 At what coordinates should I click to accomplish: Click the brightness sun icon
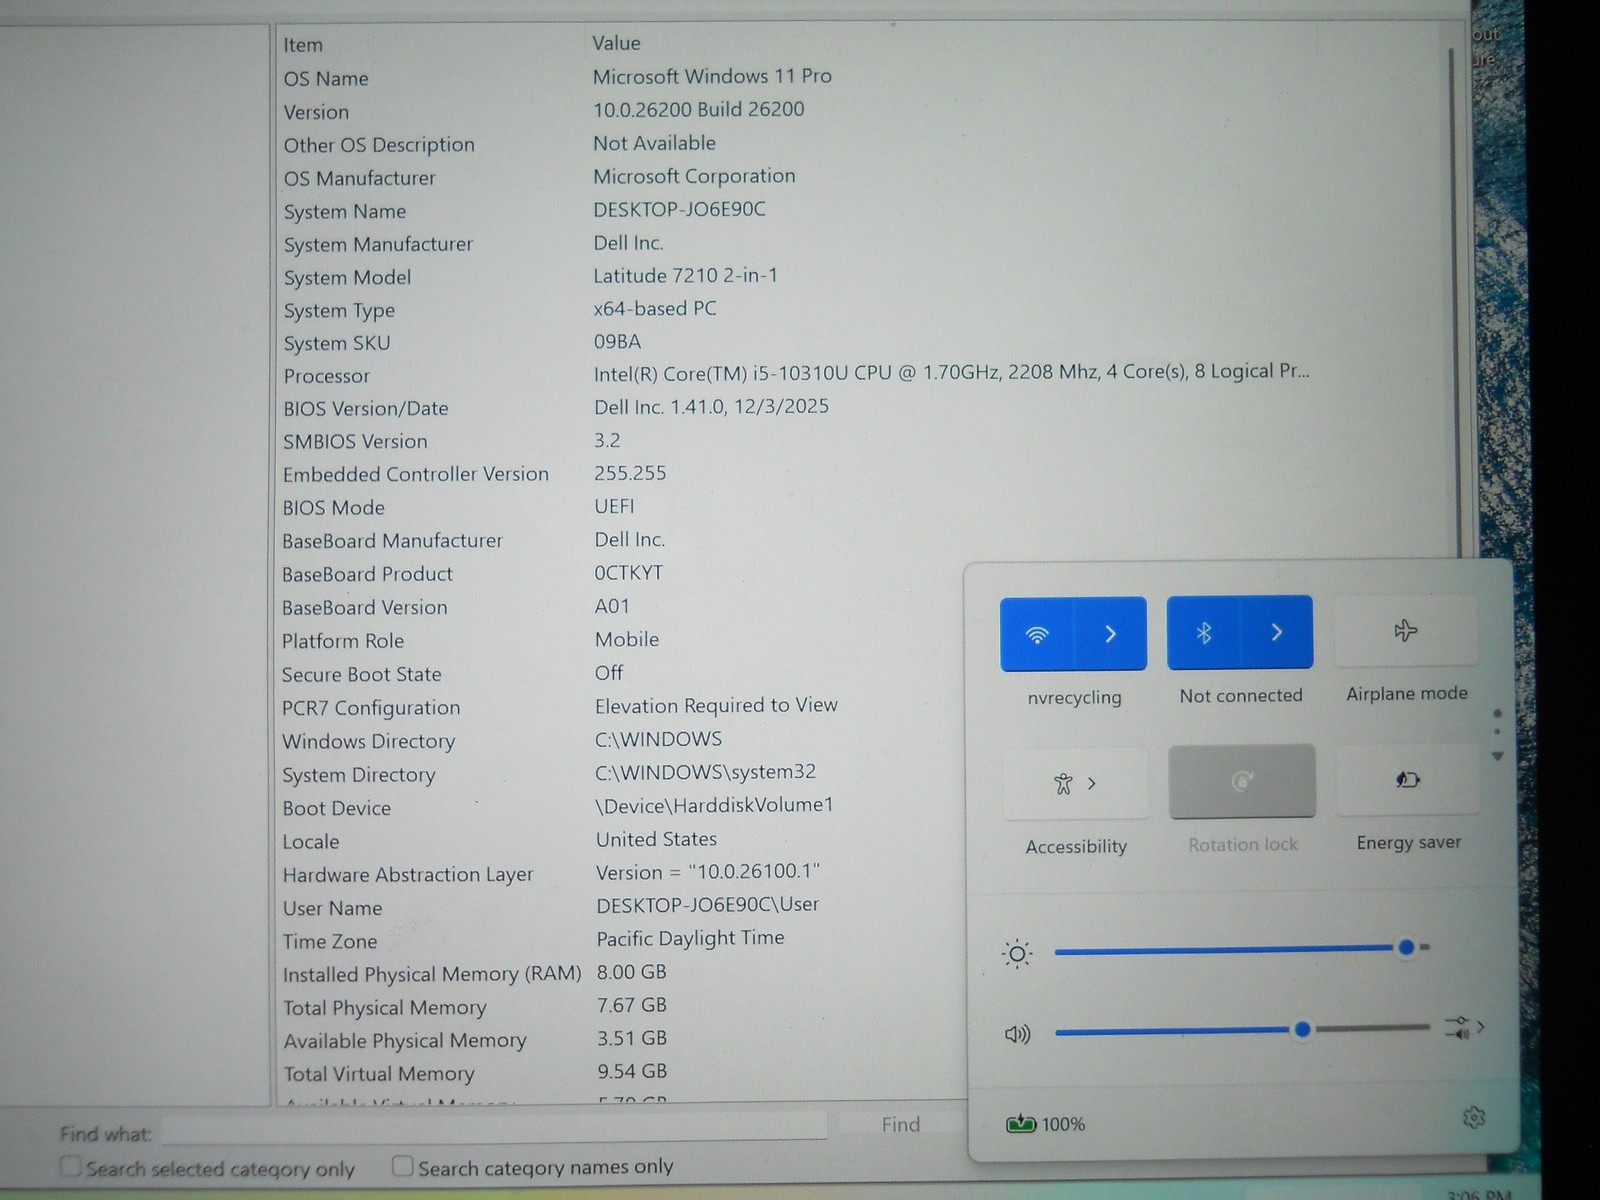[1017, 954]
